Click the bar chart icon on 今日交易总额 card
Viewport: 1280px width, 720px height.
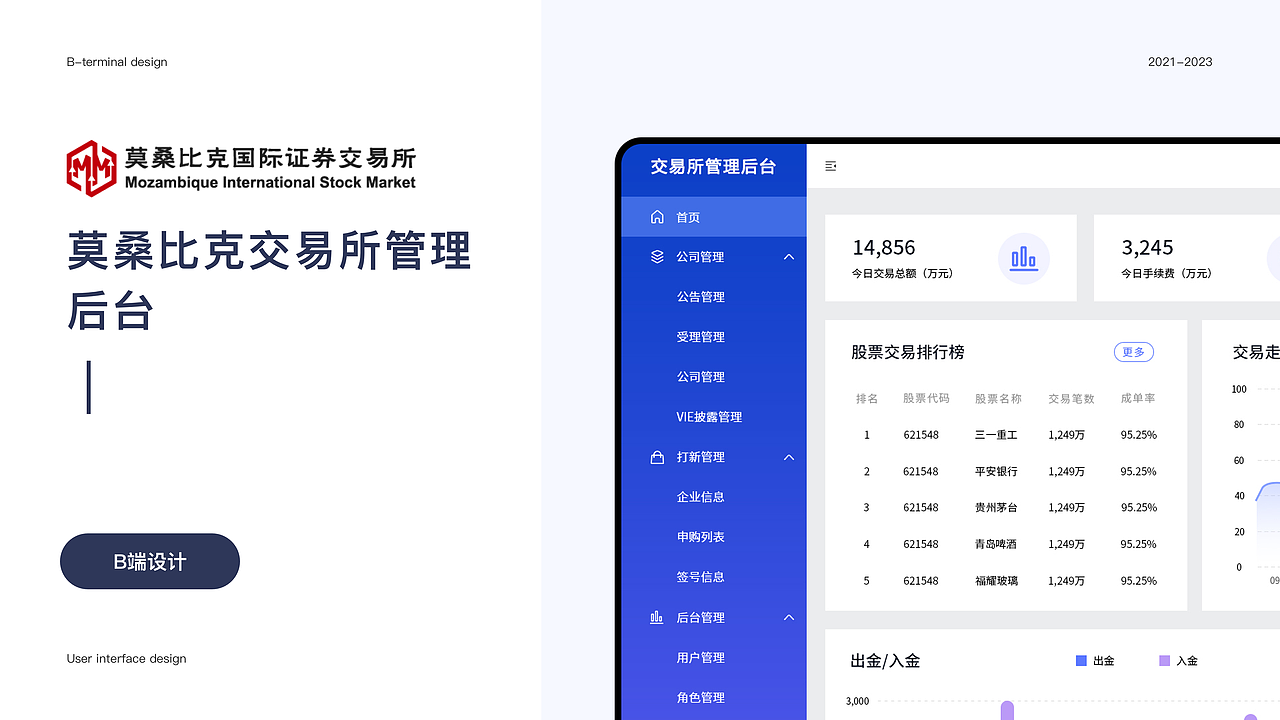pyautogui.click(x=1024, y=259)
